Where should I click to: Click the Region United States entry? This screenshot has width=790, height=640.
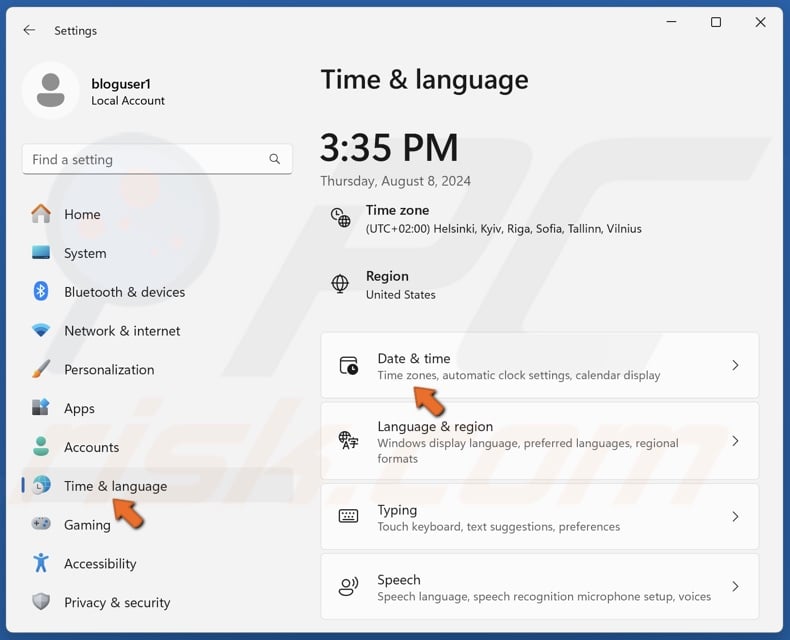point(383,285)
